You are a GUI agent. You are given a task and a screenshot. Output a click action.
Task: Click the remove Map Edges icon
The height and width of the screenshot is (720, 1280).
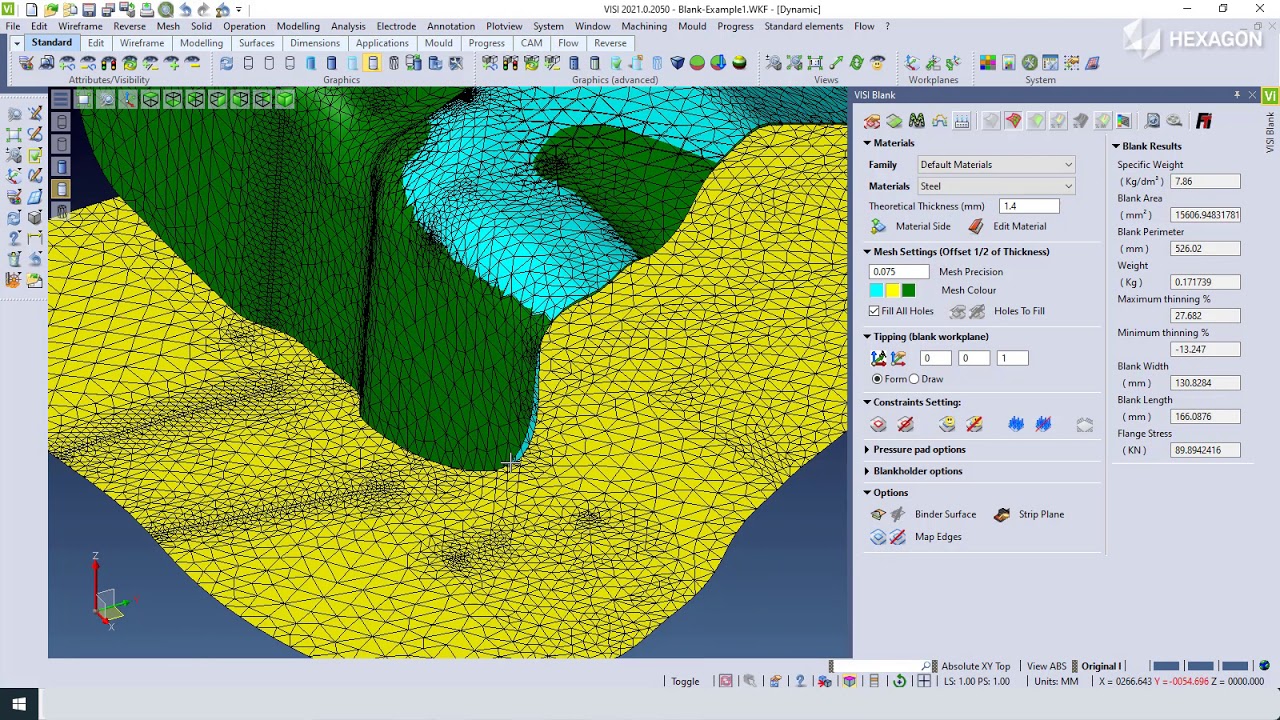[x=898, y=537]
